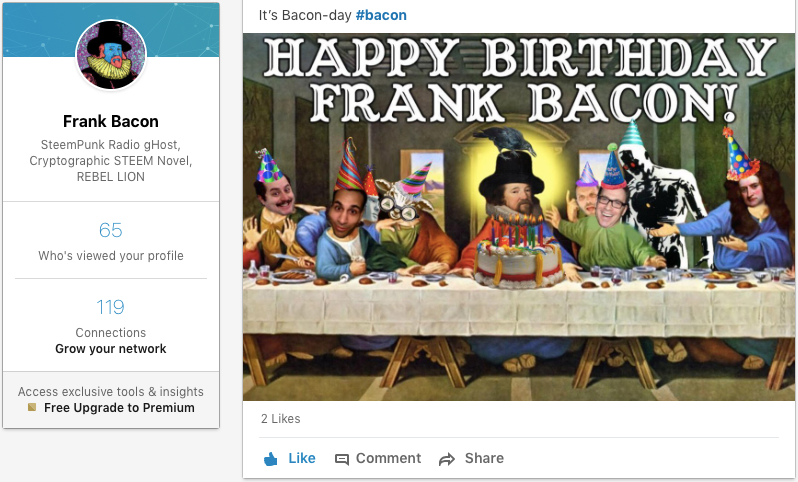Open the Comment button label
The image size is (798, 482).
tap(388, 458)
